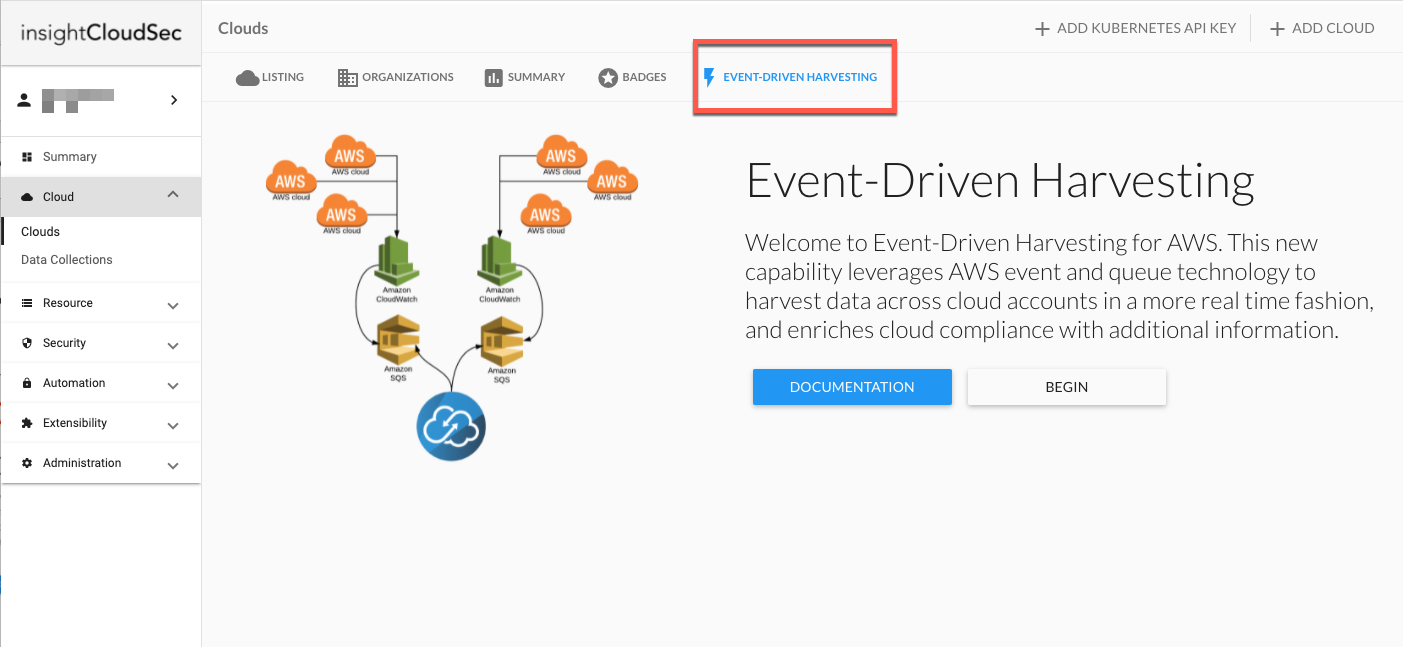Click the Automation sidebar menu label
Viewport: 1403px width, 647px height.
click(x=74, y=383)
